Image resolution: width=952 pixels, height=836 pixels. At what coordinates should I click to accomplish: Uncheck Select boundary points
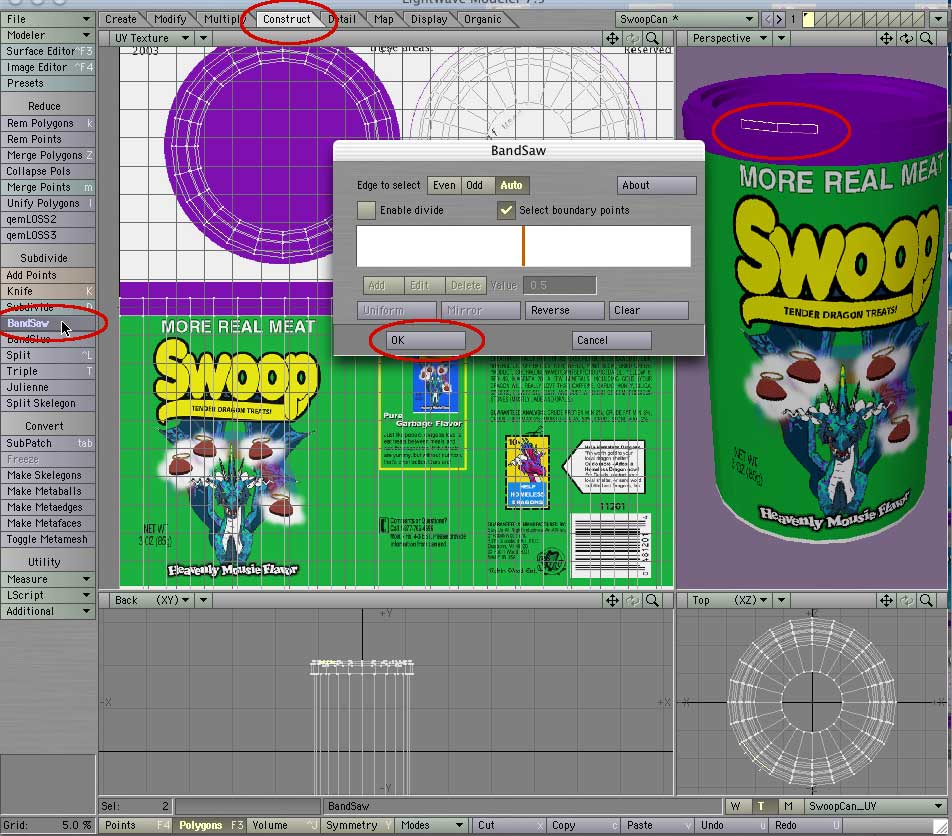[x=506, y=210]
